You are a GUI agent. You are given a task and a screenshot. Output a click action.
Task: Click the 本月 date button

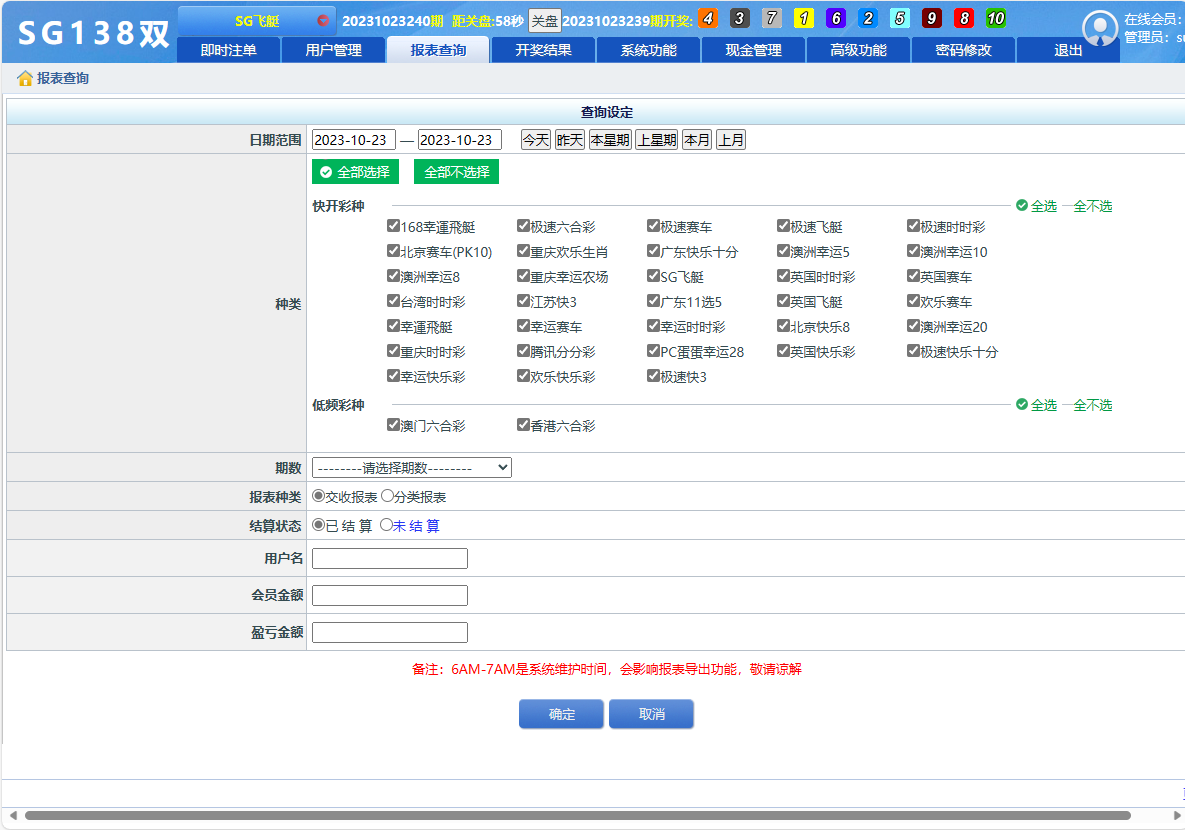(x=697, y=140)
